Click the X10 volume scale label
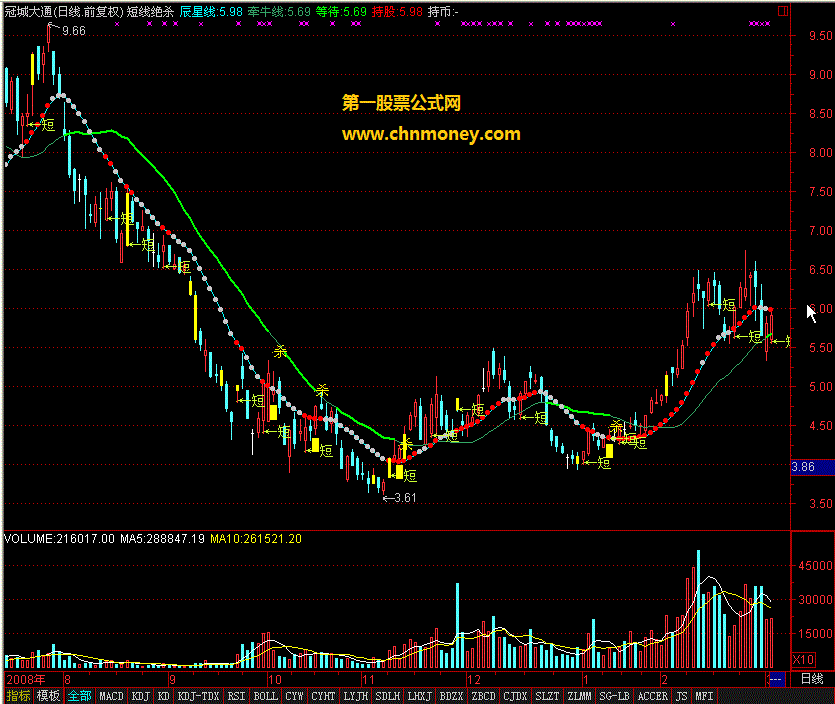This screenshot has height=704, width=835. coord(804,660)
